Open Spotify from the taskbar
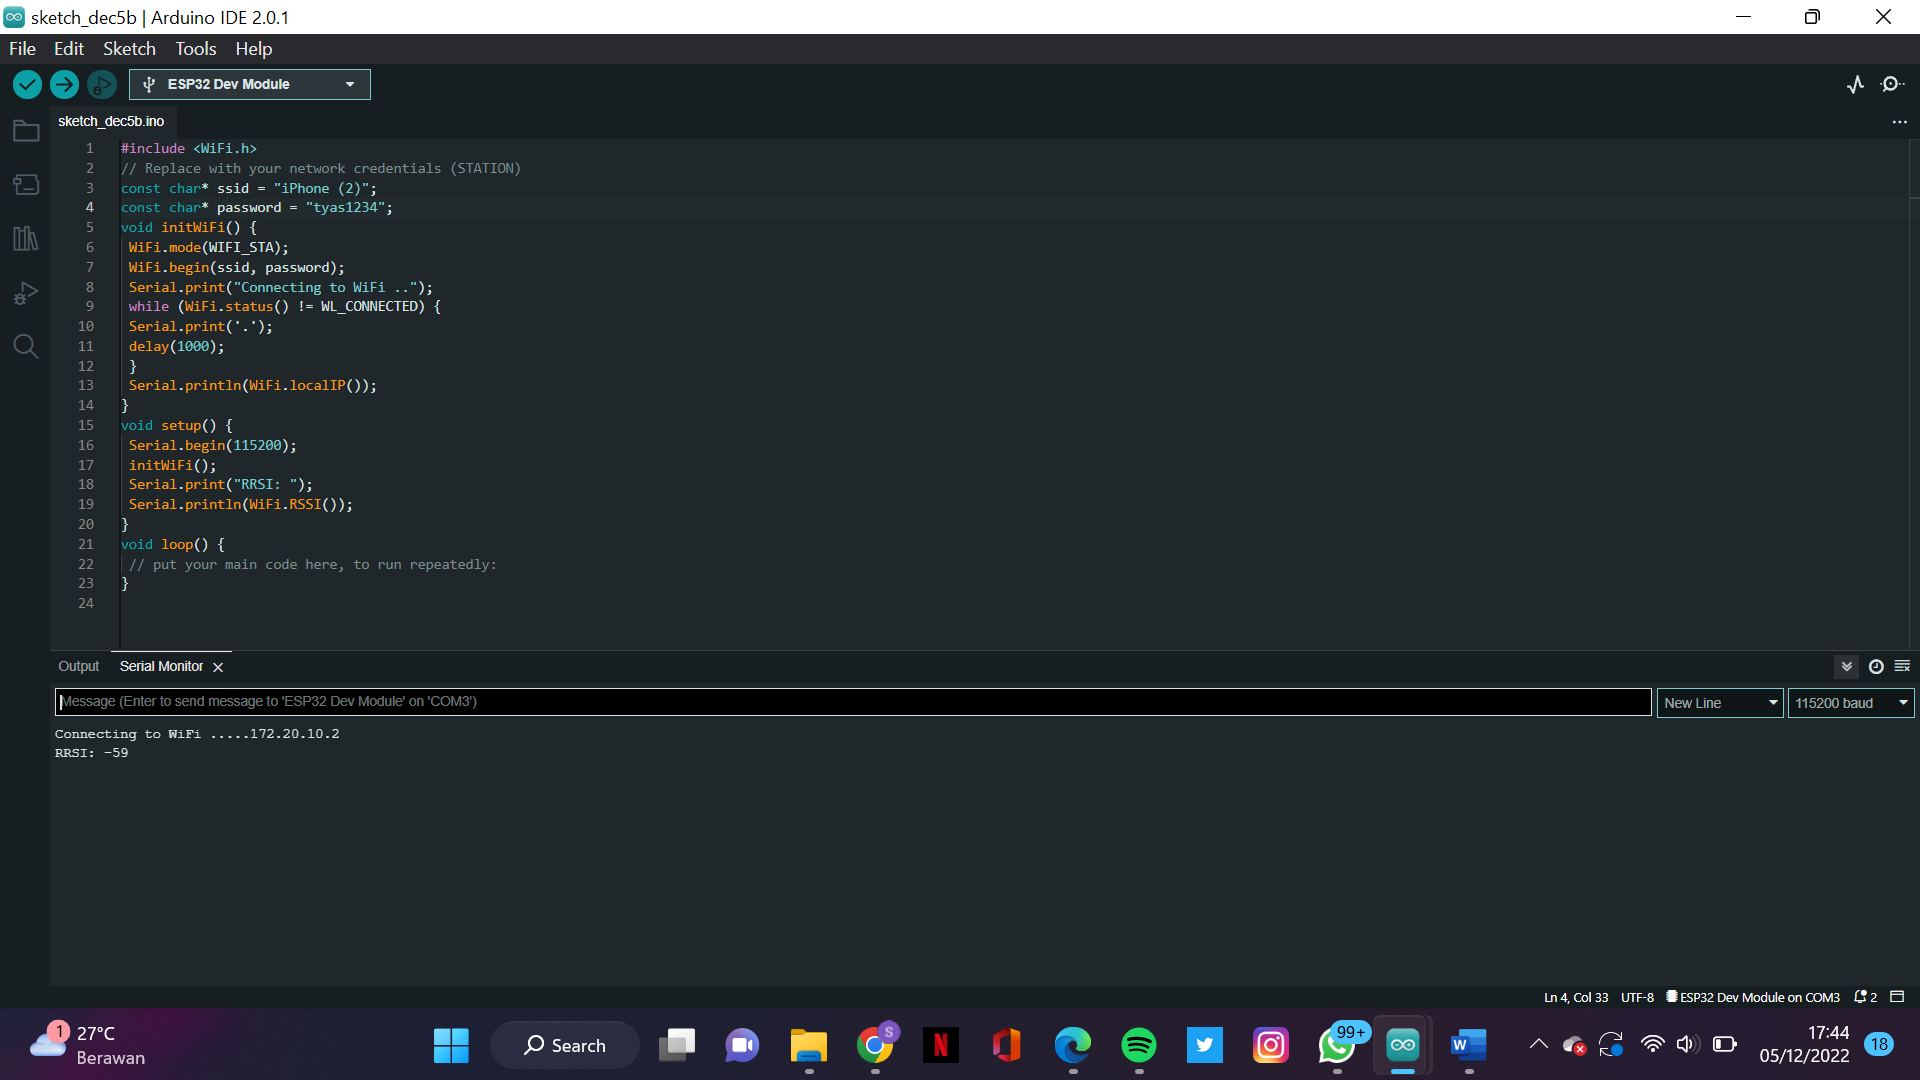 tap(1139, 1045)
